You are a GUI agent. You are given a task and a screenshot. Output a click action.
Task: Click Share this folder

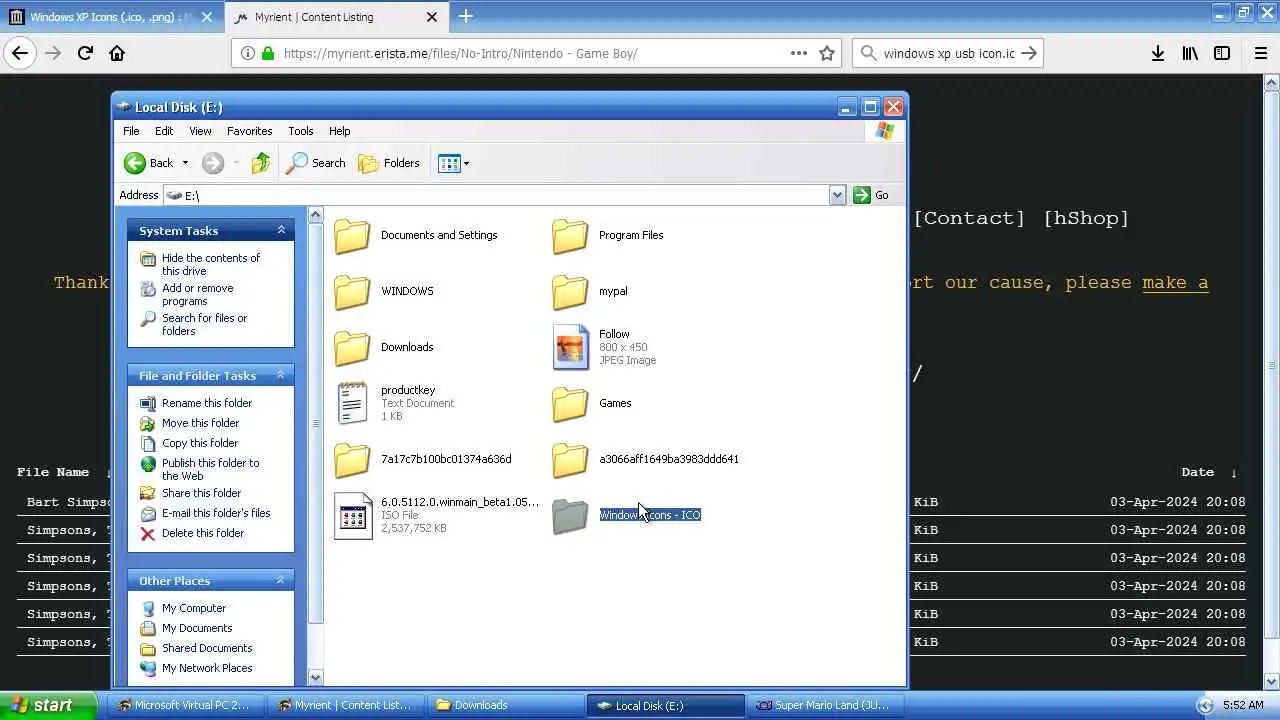click(x=201, y=493)
